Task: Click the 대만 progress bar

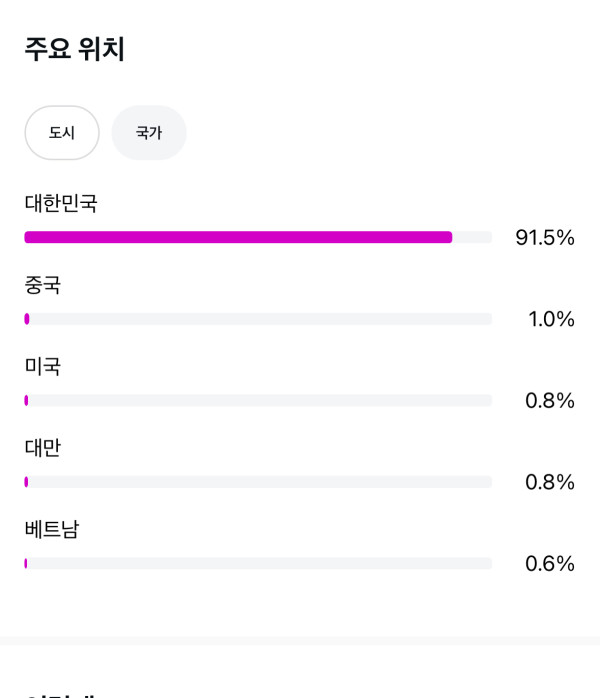Action: click(x=258, y=482)
